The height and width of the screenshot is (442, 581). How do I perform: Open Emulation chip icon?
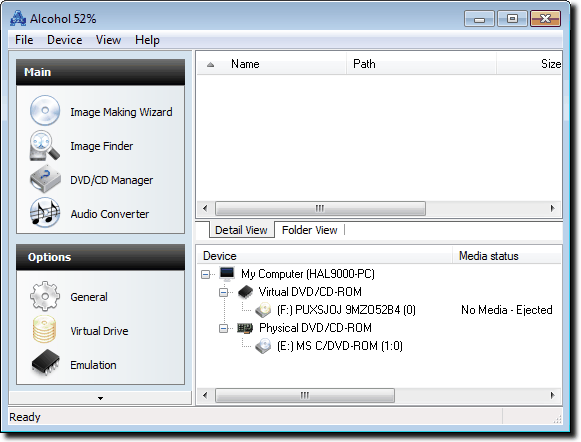click(46, 362)
